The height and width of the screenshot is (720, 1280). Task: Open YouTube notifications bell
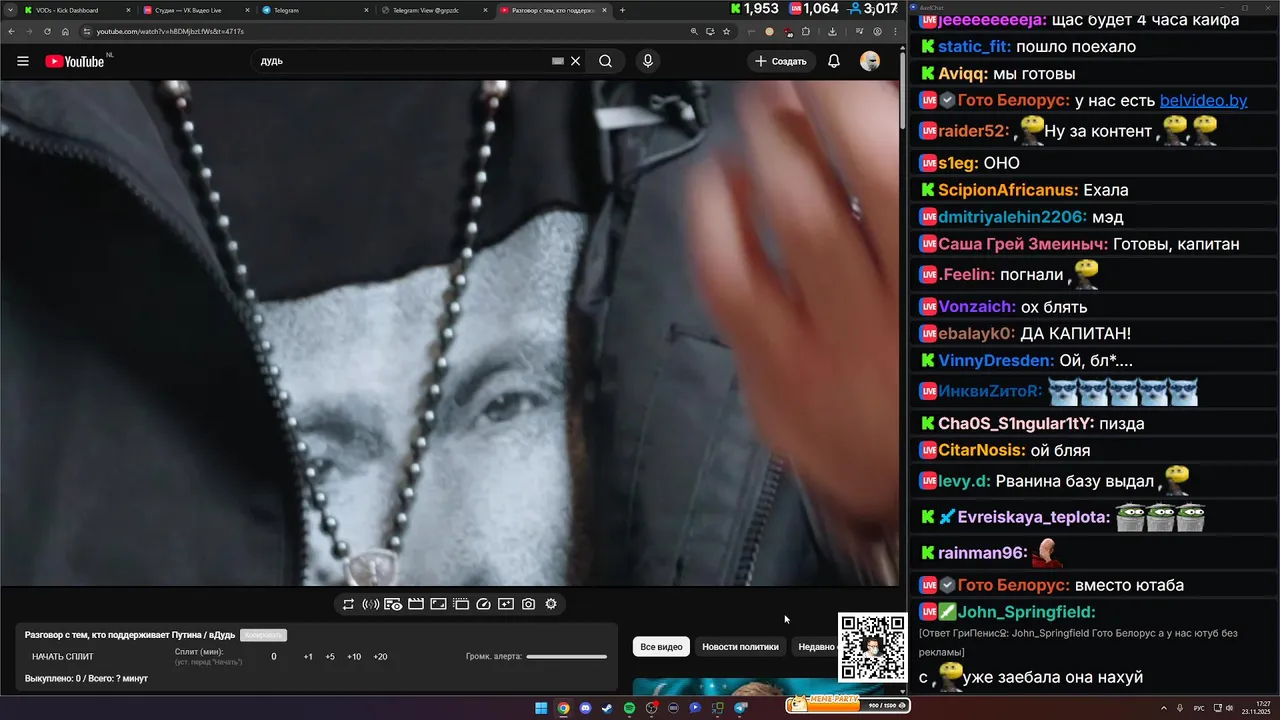[834, 61]
